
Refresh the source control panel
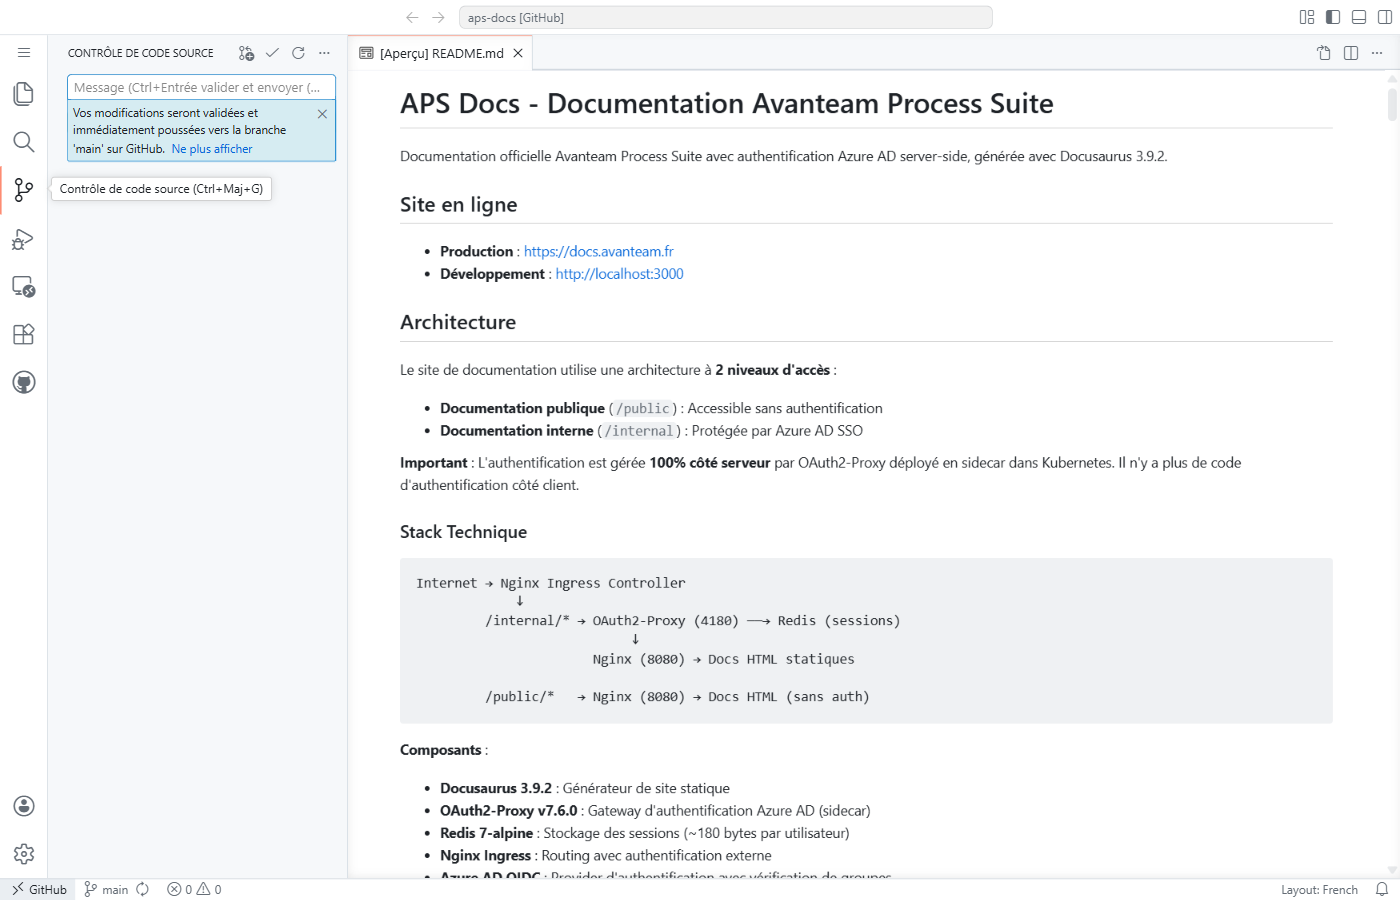tap(298, 53)
